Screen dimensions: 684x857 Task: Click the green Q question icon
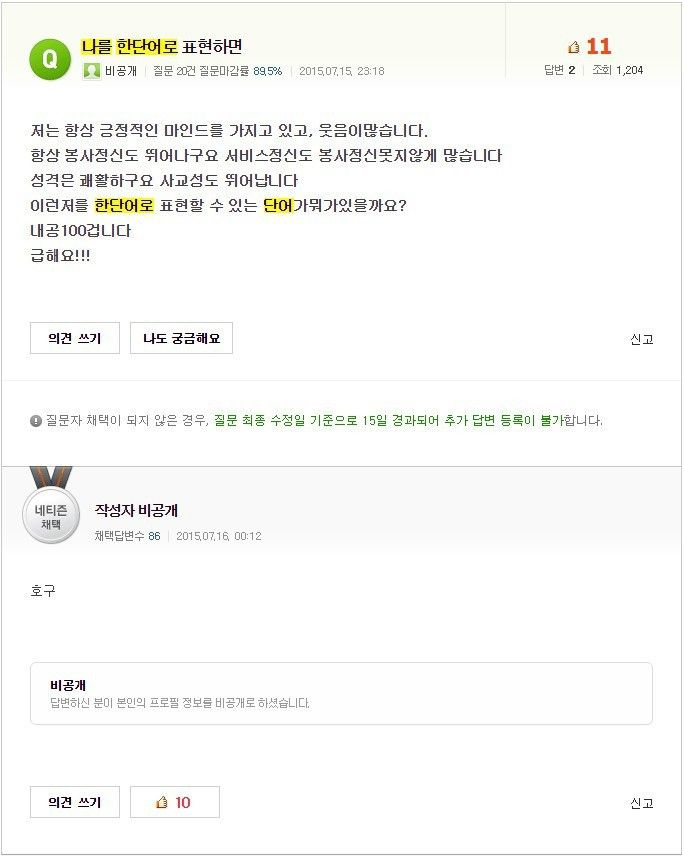pos(50,59)
